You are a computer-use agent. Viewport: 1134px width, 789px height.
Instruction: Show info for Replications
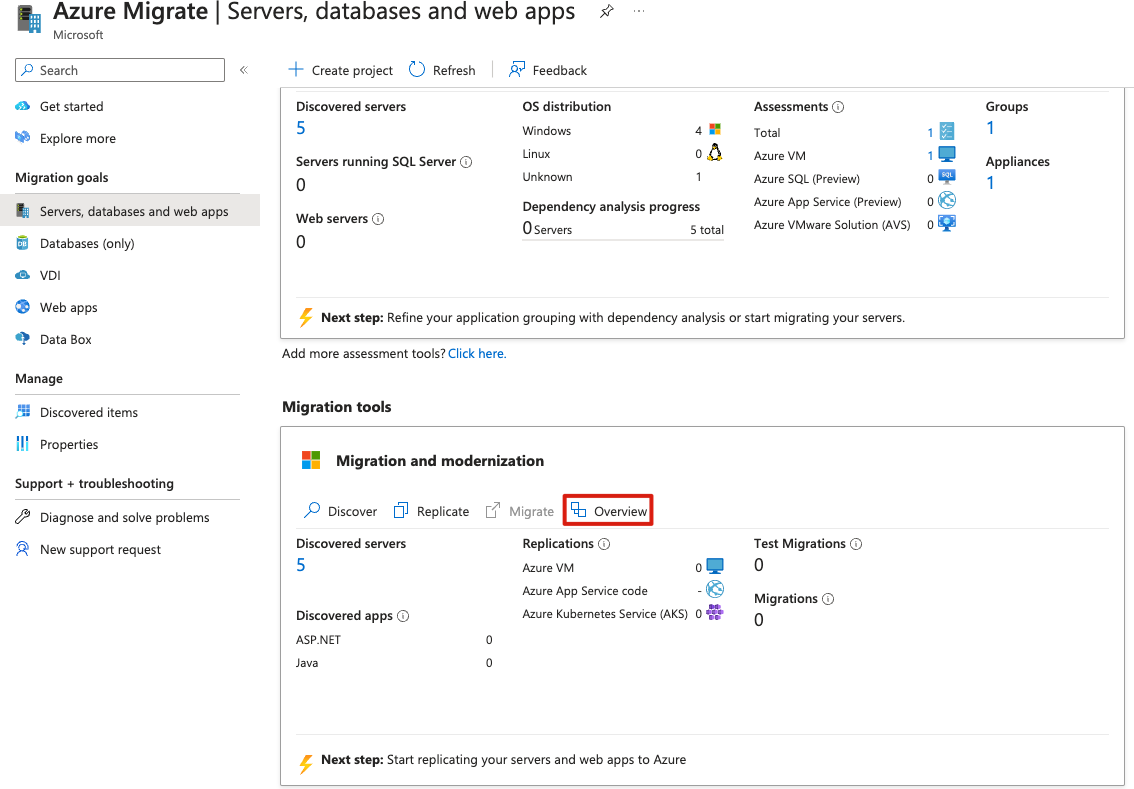pos(604,544)
